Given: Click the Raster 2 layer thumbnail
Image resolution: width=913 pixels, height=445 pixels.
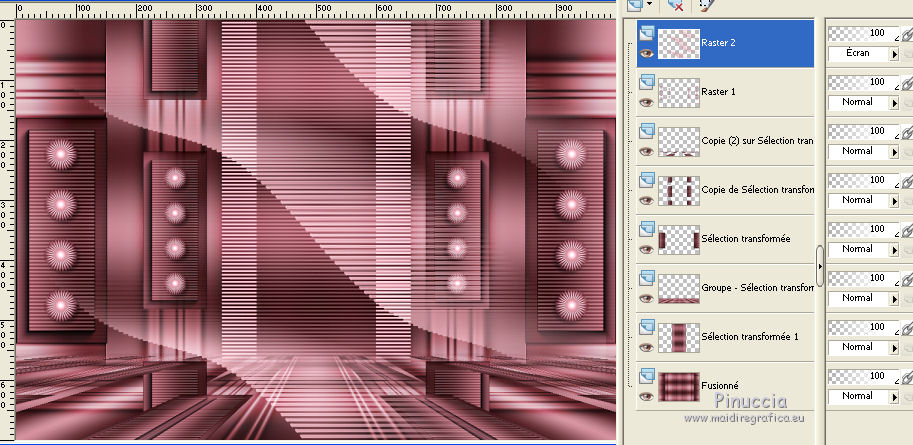Looking at the screenshot, I should [679, 44].
